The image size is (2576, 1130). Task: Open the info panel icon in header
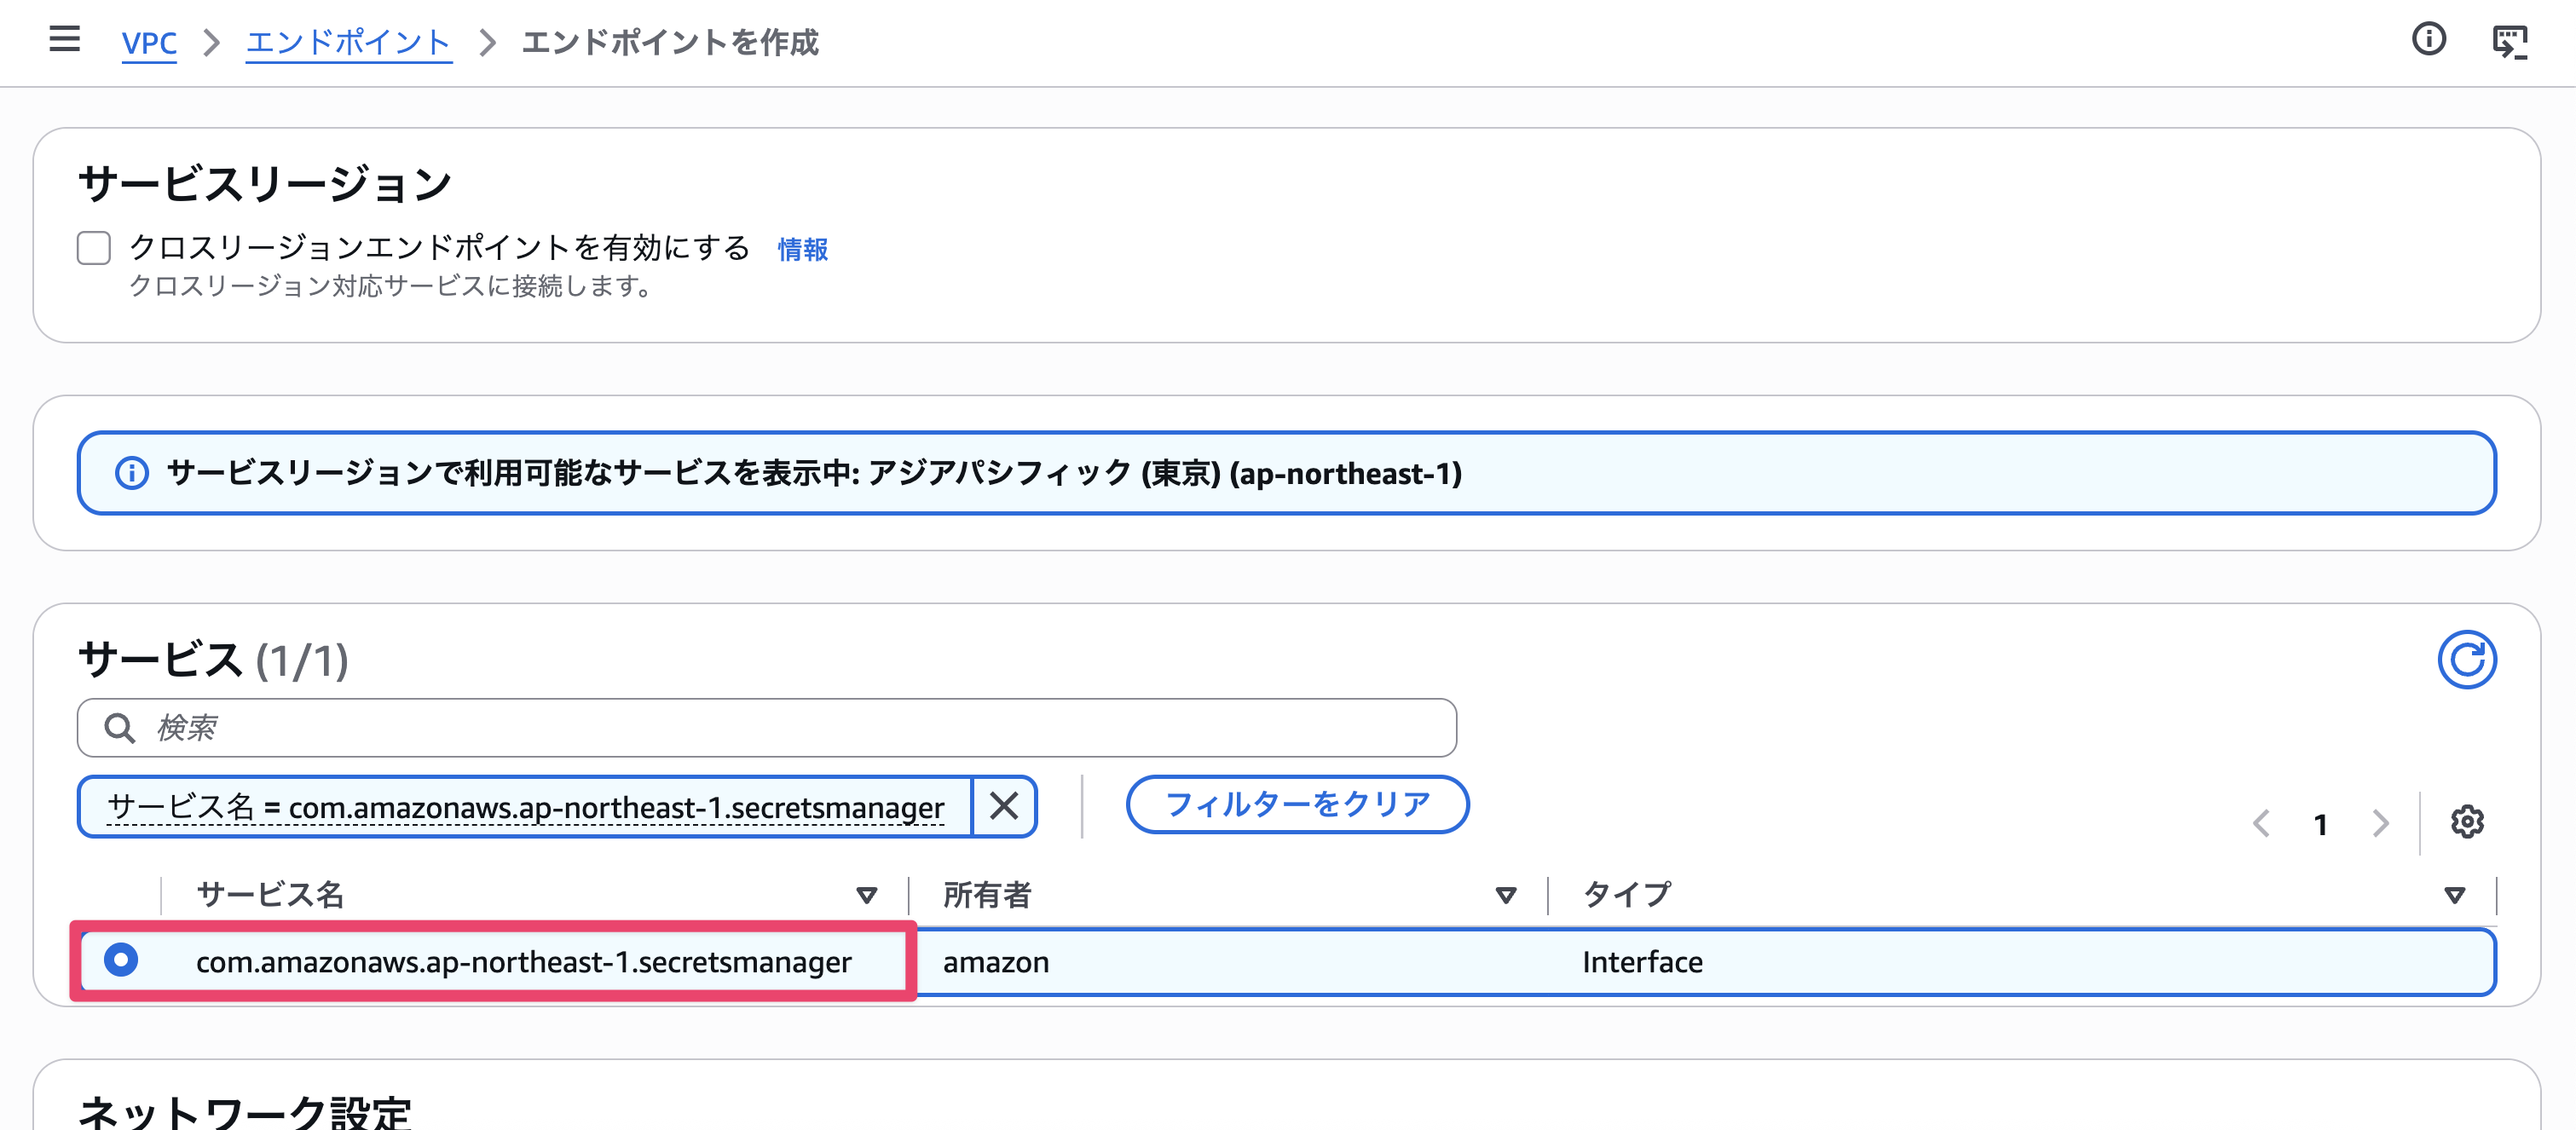click(2428, 40)
